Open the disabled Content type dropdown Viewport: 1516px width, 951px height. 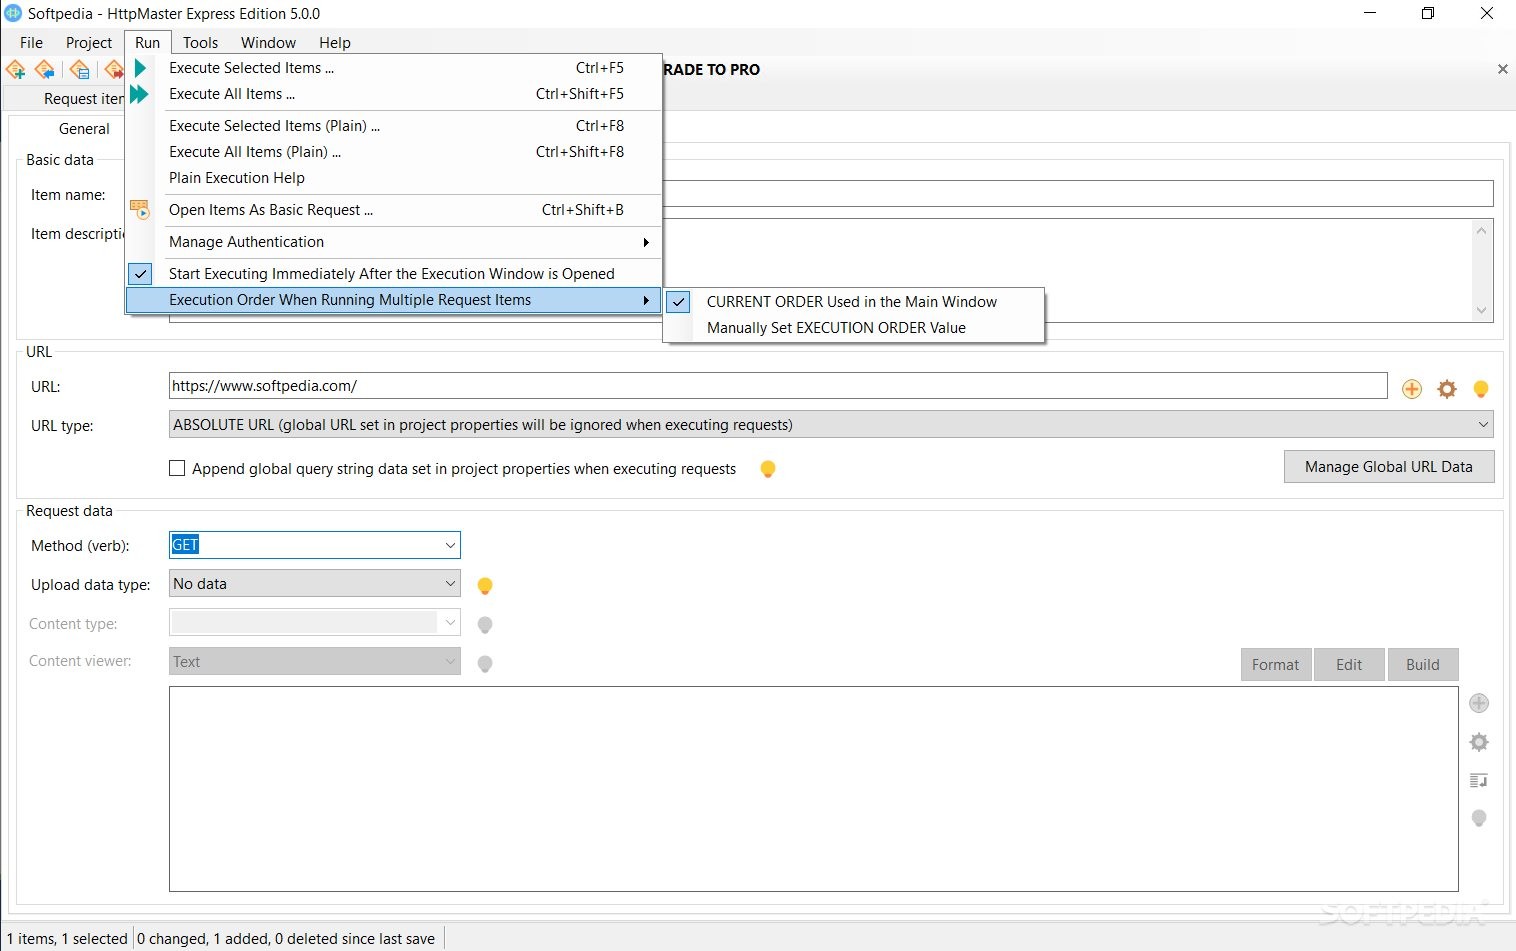pyautogui.click(x=315, y=623)
